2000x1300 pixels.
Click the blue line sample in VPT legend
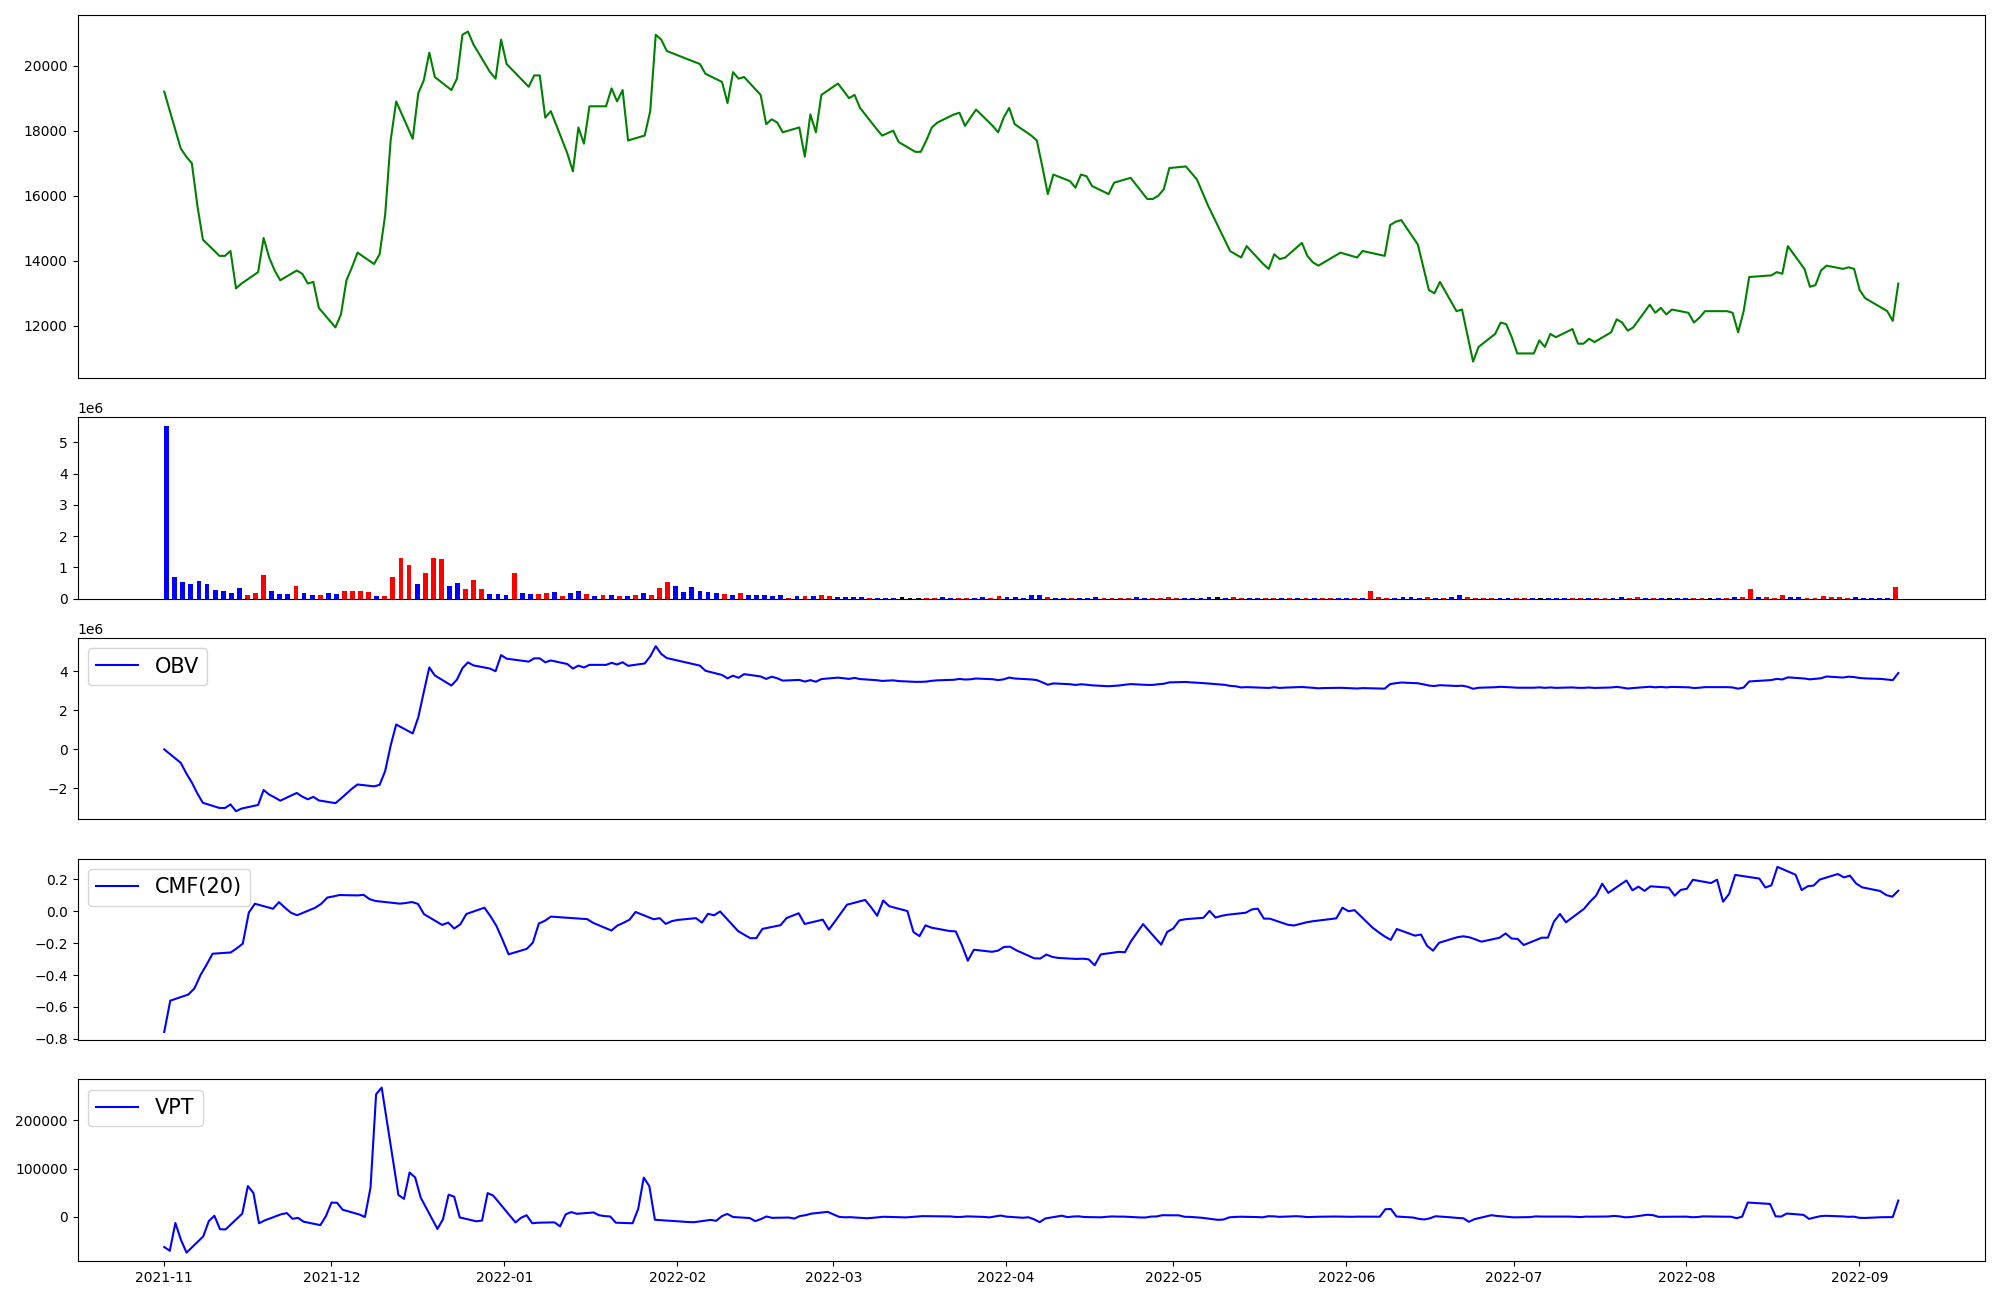point(117,1107)
